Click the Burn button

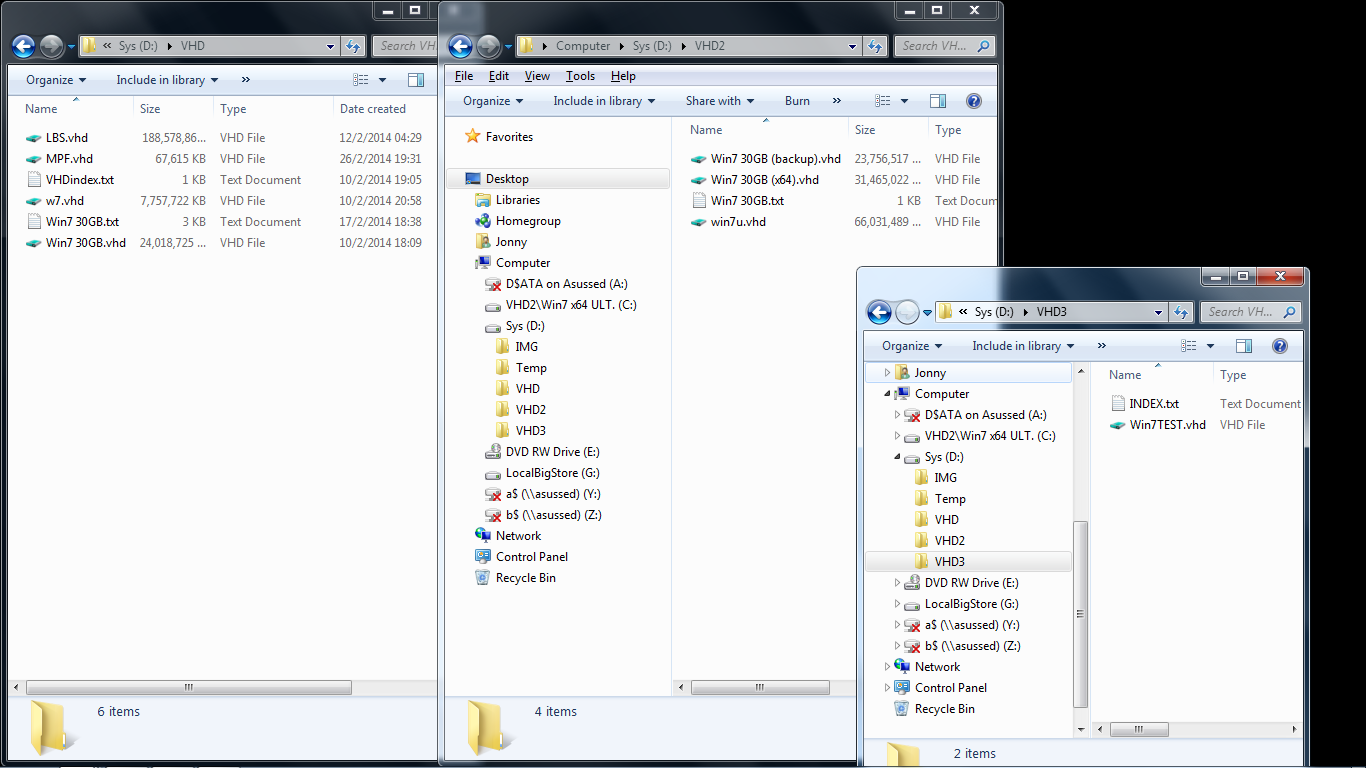[797, 101]
